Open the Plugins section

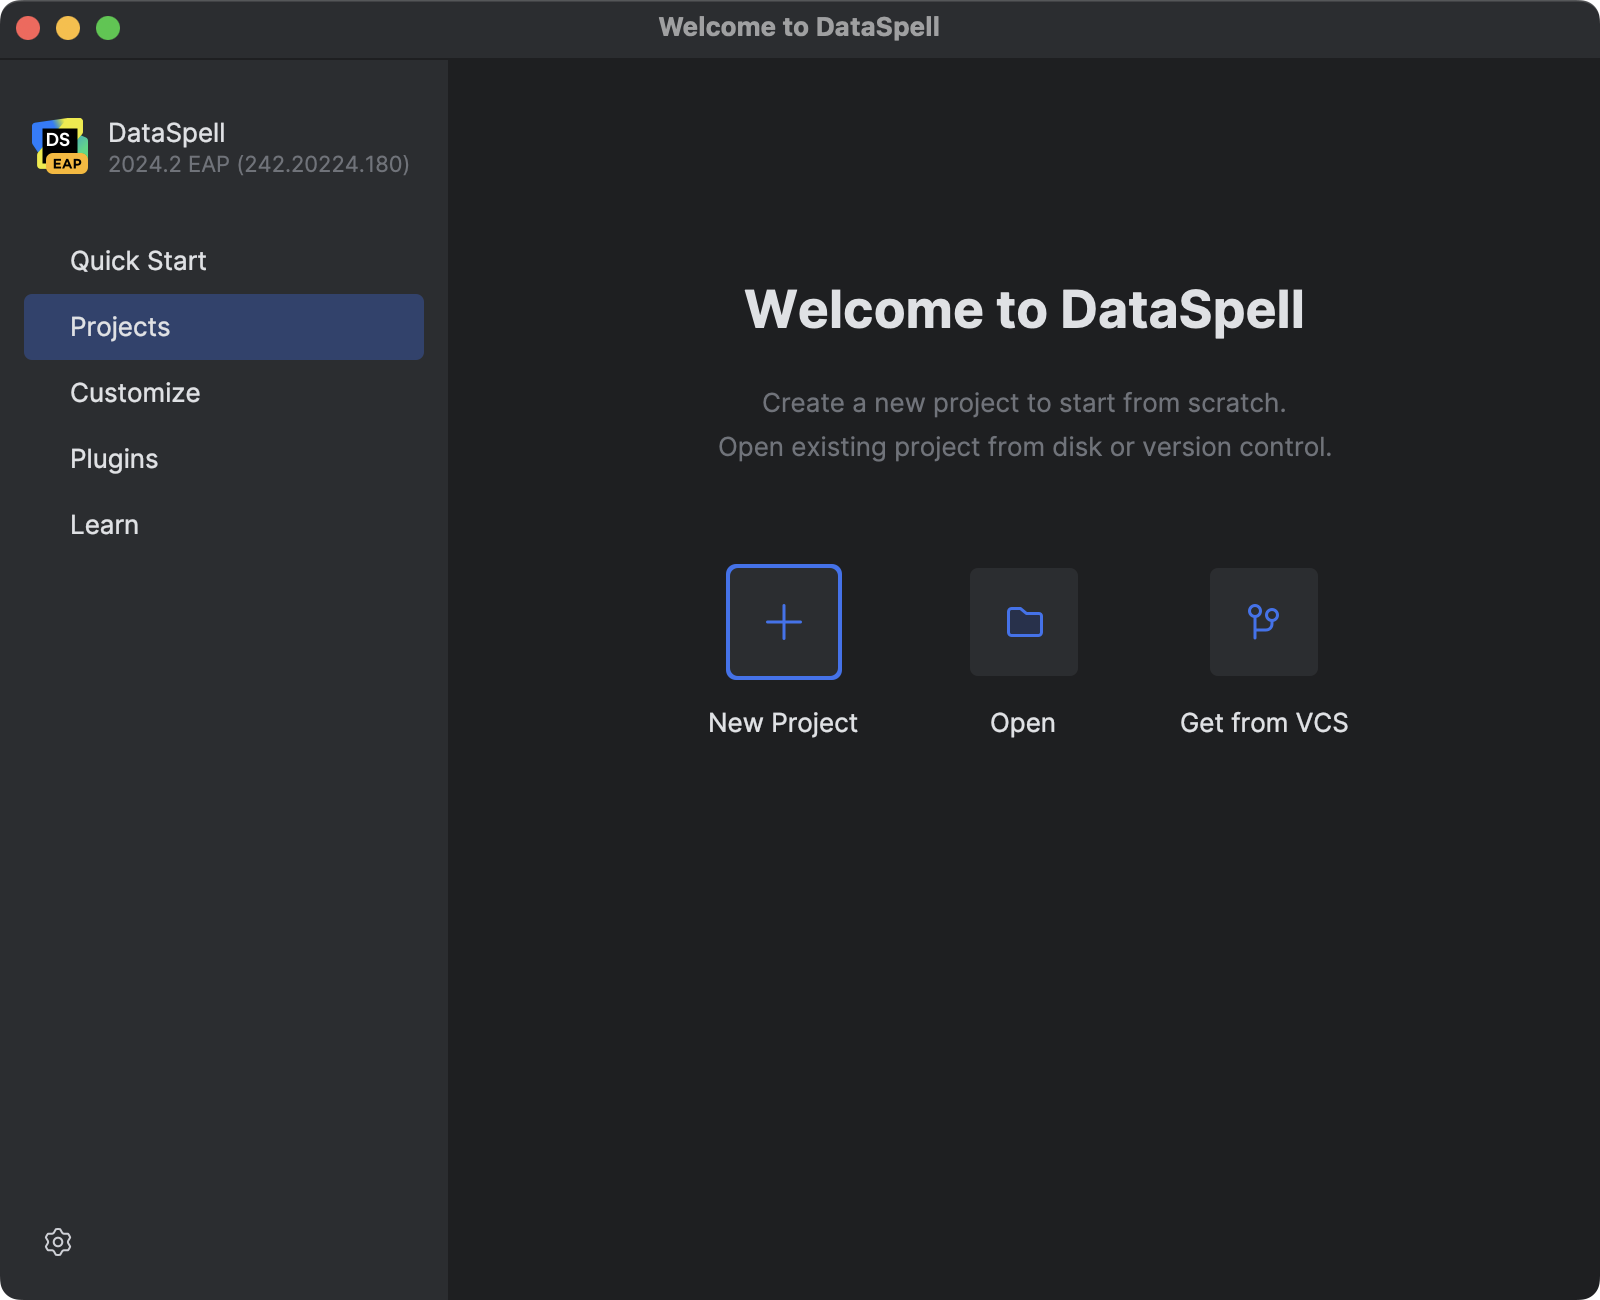(x=114, y=458)
